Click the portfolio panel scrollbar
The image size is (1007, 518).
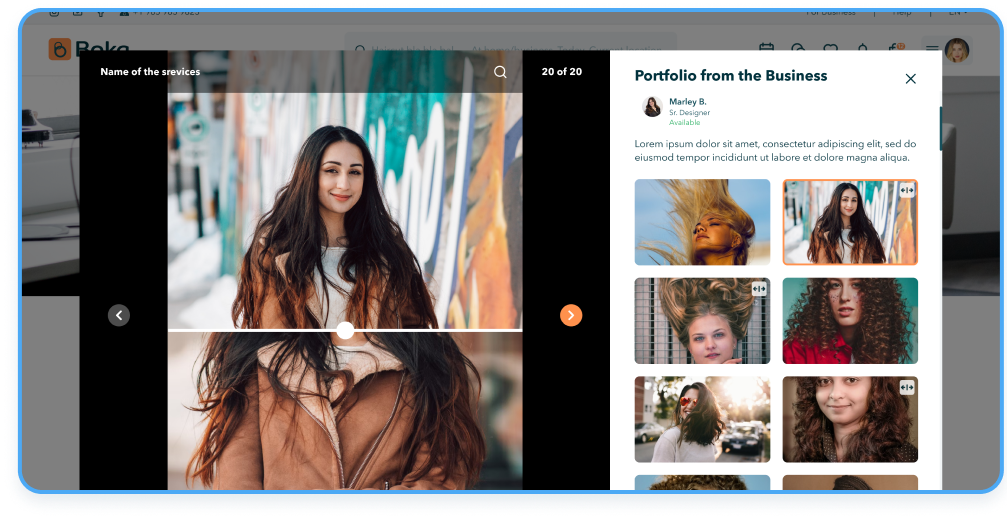pyautogui.click(x=941, y=128)
